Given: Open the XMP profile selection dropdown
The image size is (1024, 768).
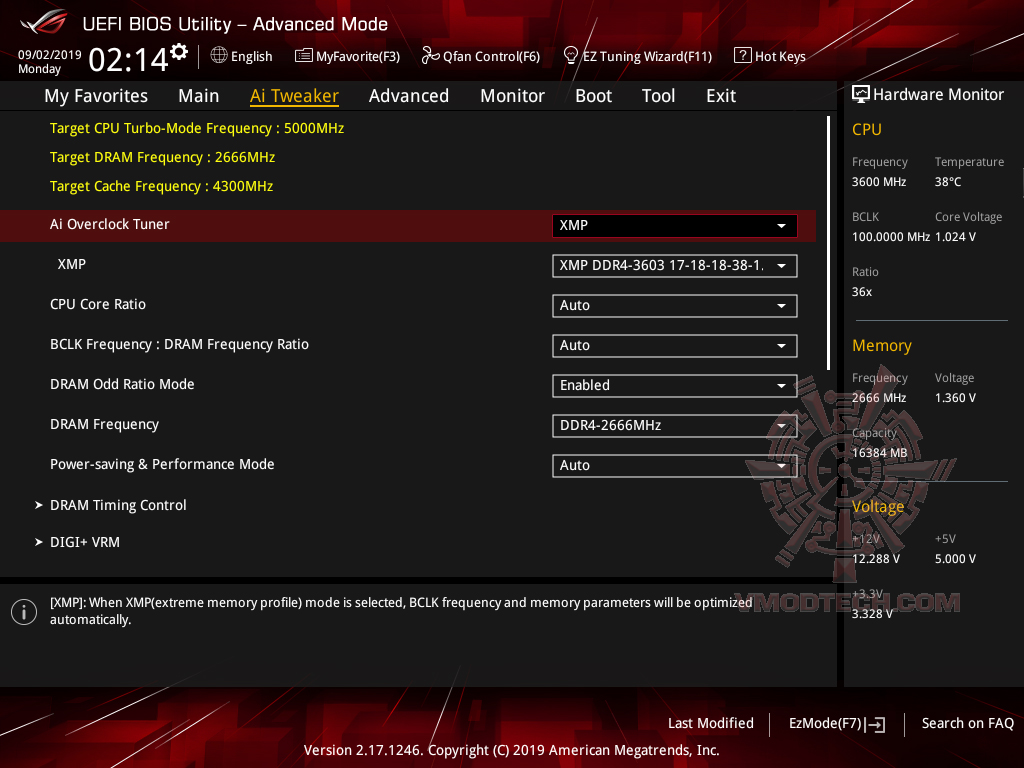Looking at the screenshot, I should pos(674,266).
